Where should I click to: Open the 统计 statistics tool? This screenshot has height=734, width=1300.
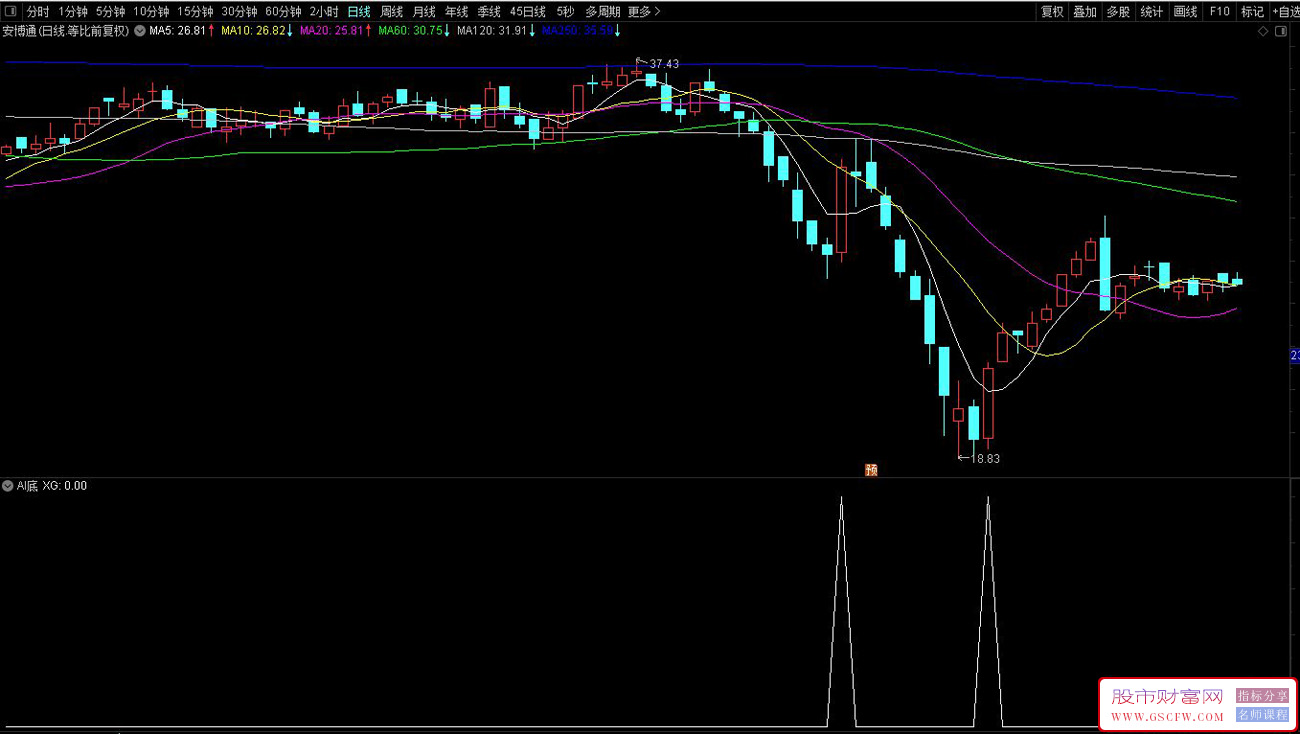pos(1152,12)
